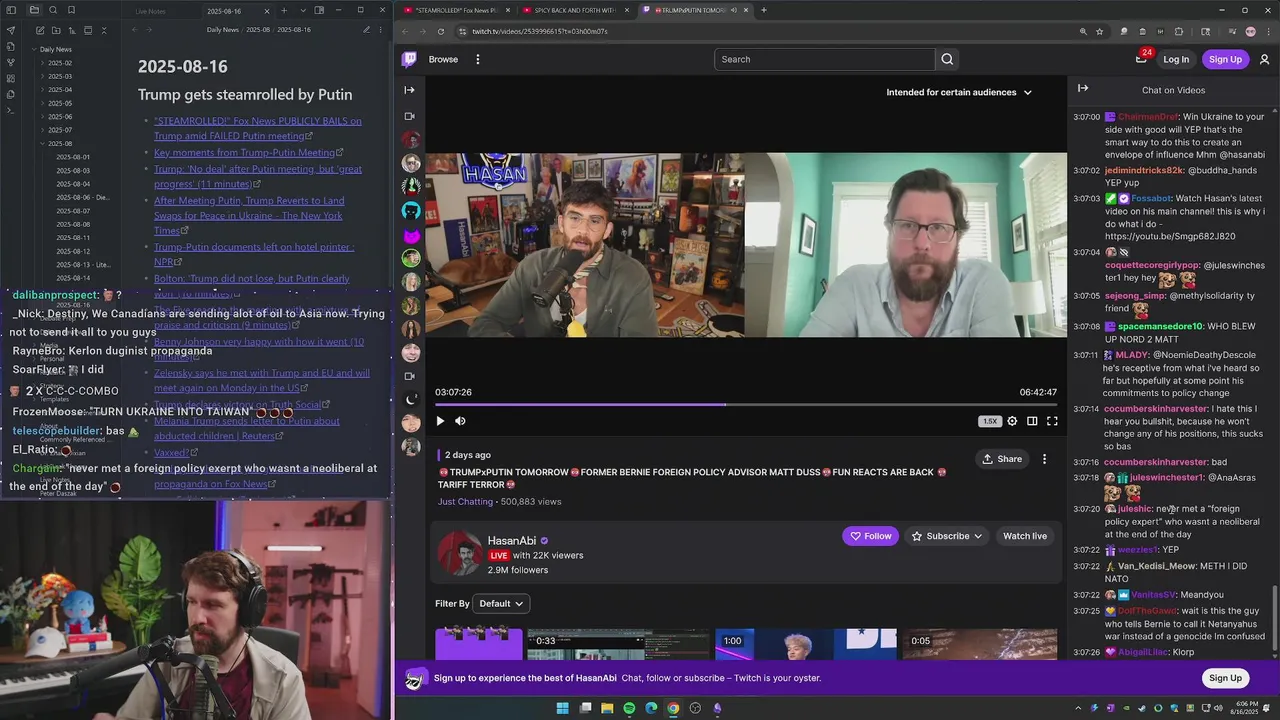Seek on the video progress bar
The width and height of the screenshot is (1280, 720).
(746, 405)
